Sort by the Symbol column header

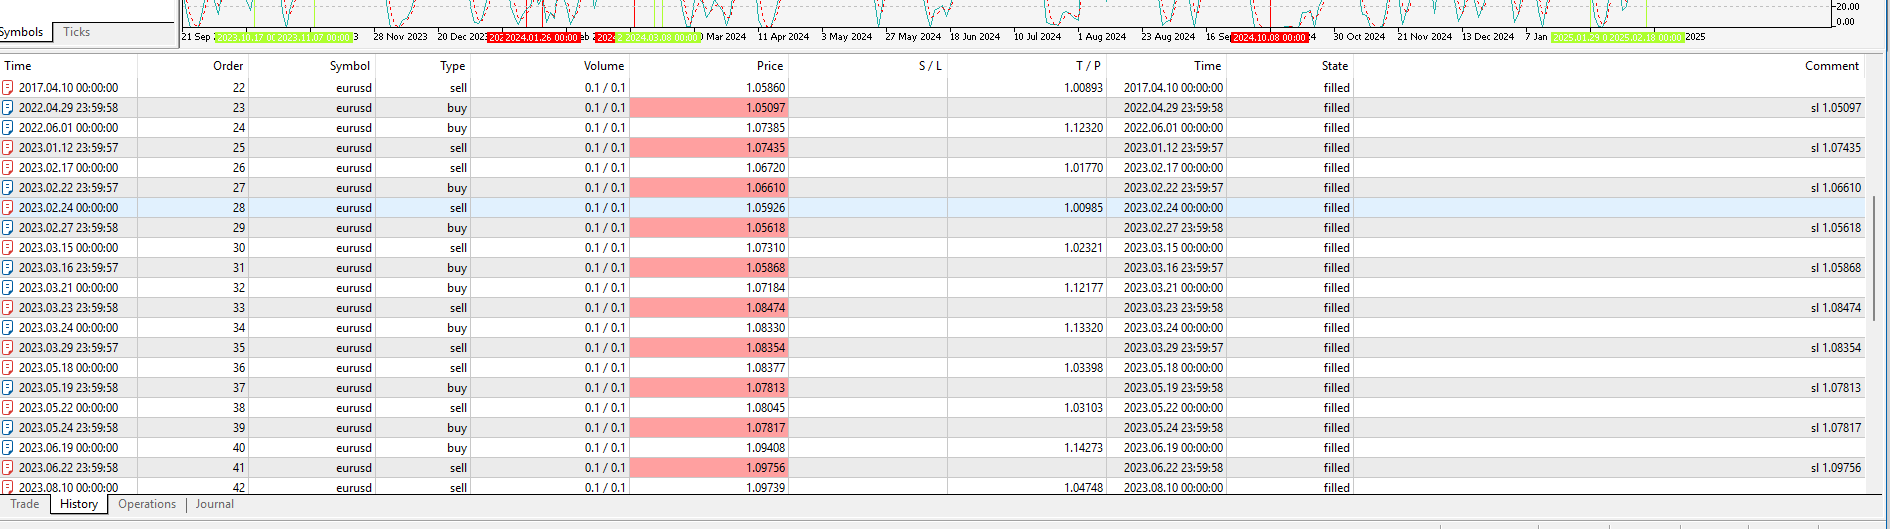(312, 66)
